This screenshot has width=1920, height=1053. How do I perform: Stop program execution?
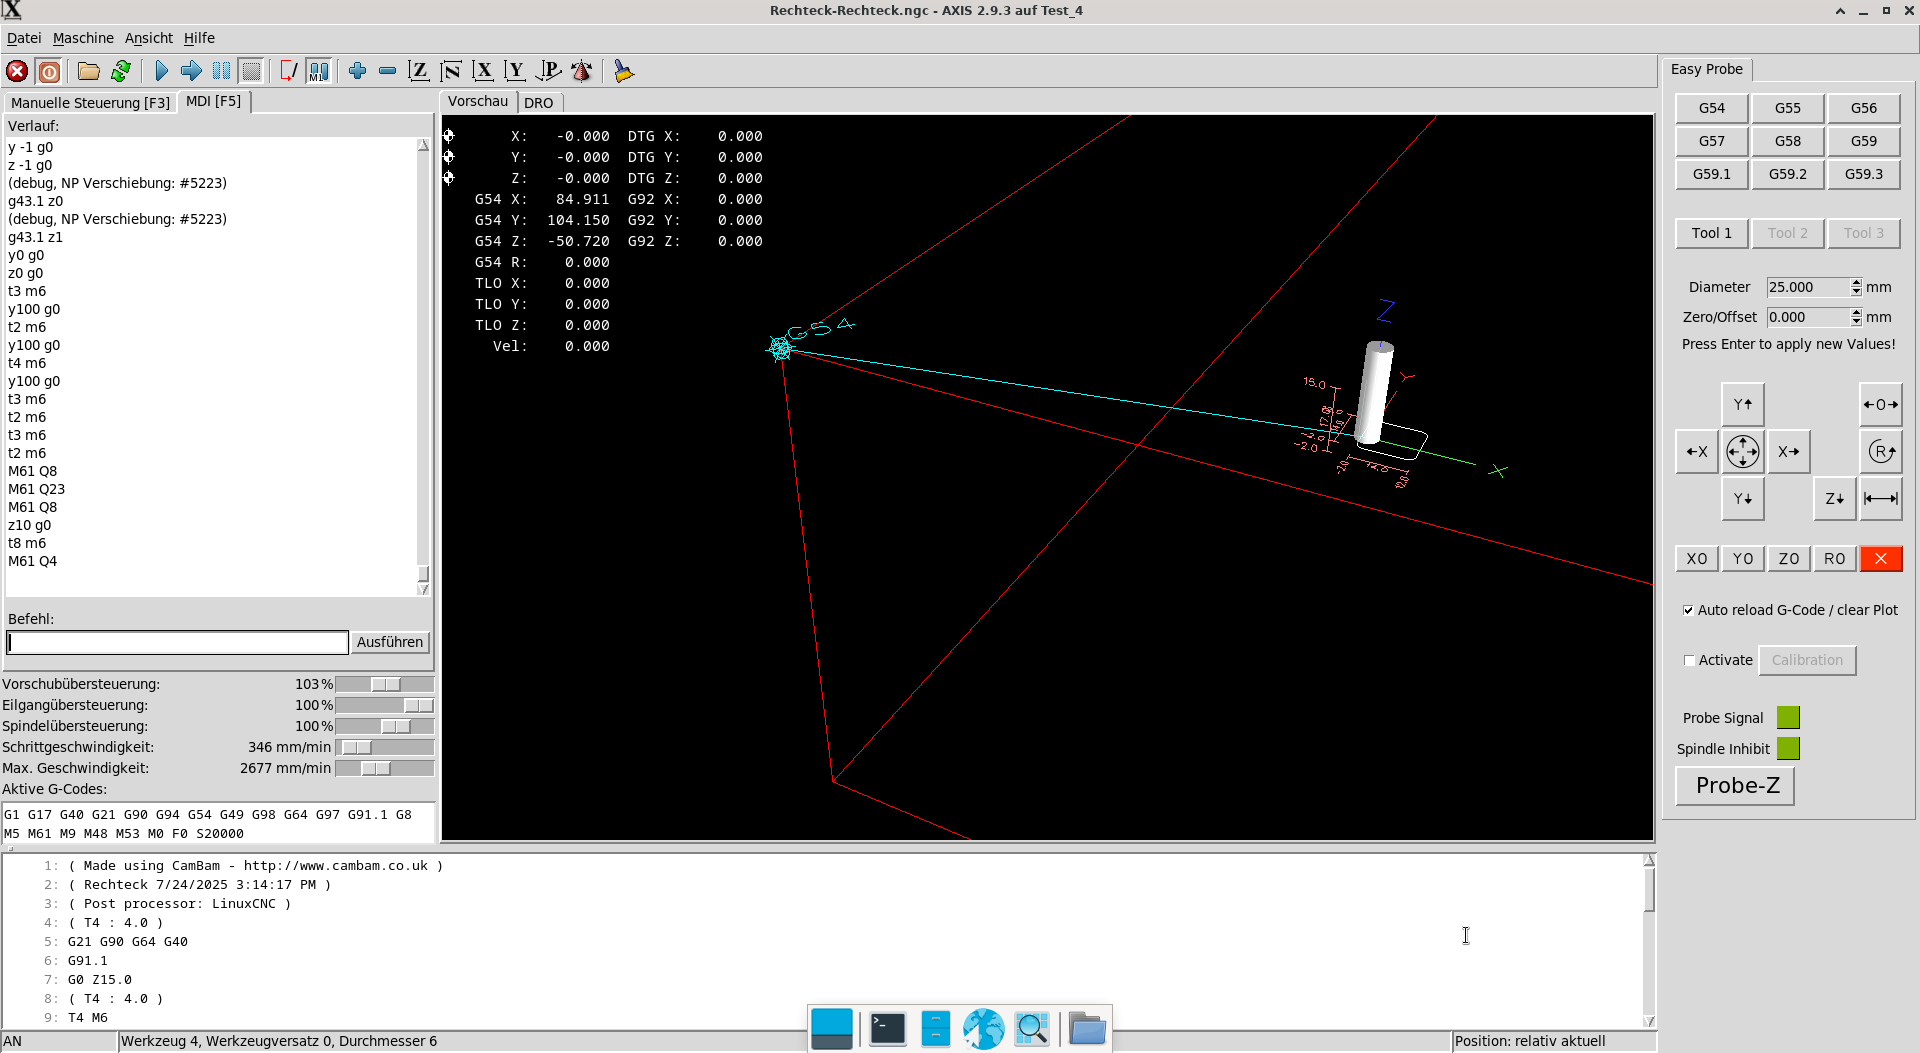click(x=251, y=71)
